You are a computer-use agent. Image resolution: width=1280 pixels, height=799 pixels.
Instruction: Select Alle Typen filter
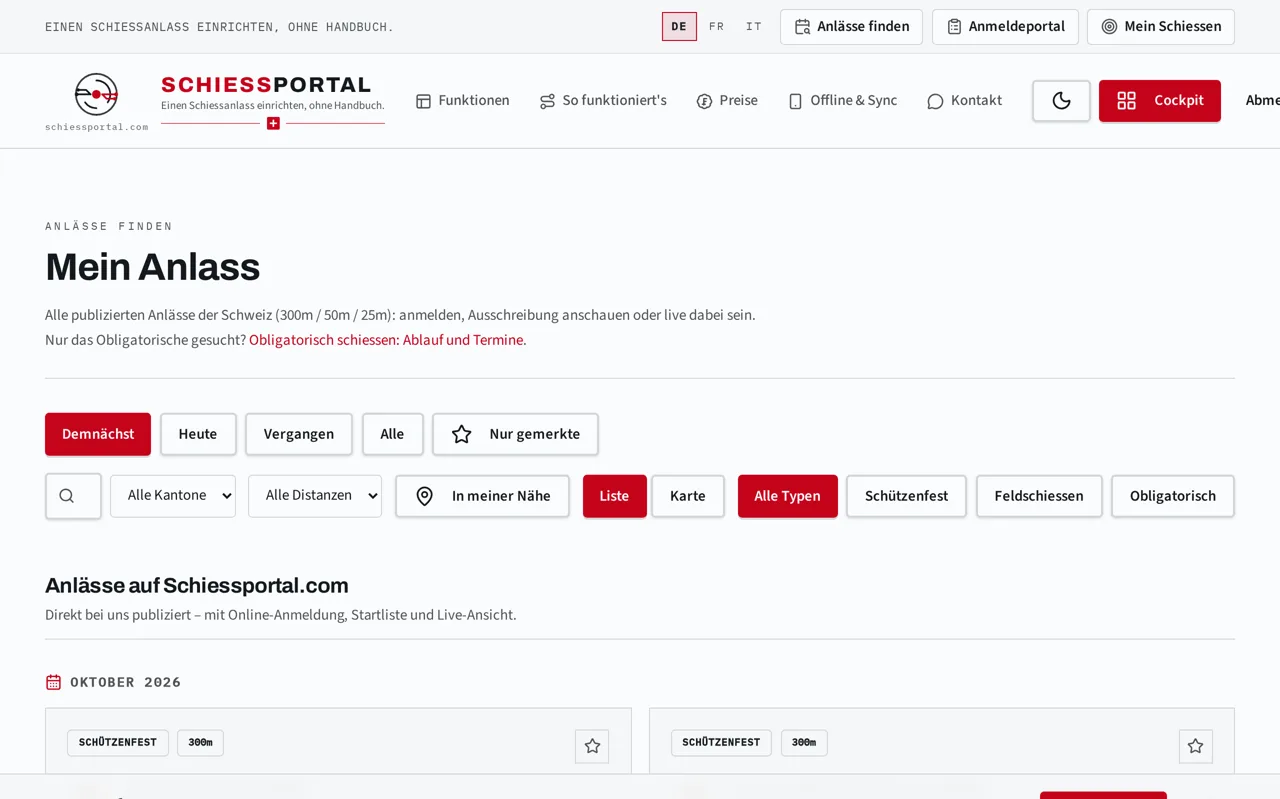[788, 496]
